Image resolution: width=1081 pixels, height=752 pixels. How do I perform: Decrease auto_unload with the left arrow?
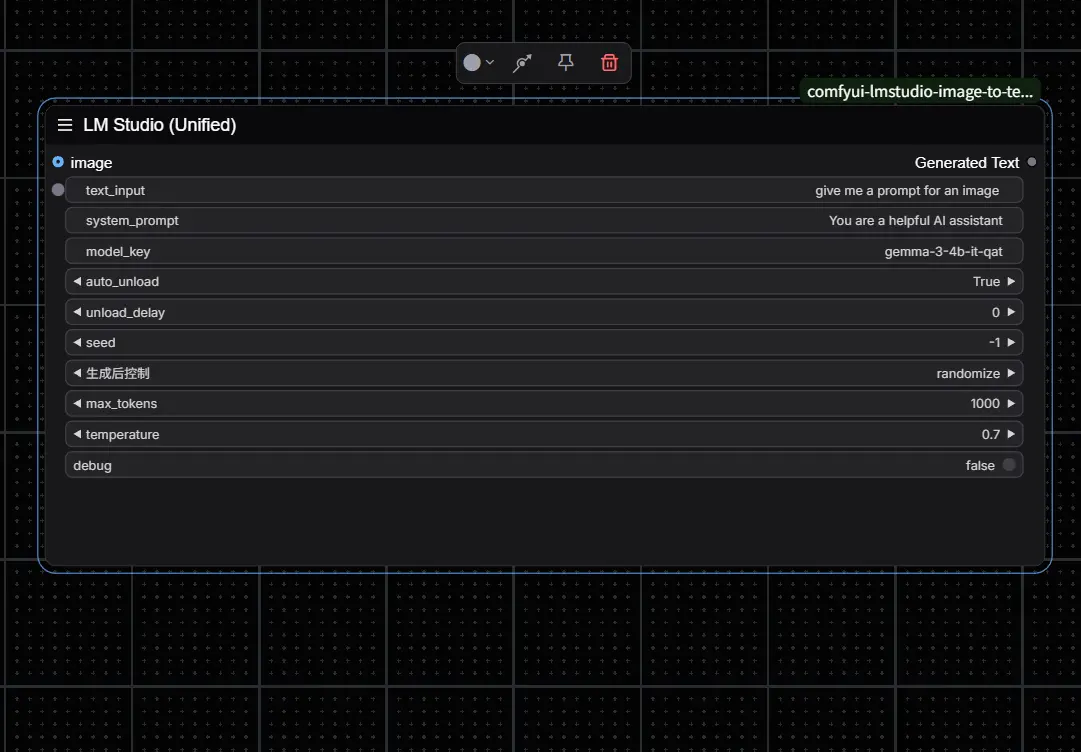tap(77, 281)
